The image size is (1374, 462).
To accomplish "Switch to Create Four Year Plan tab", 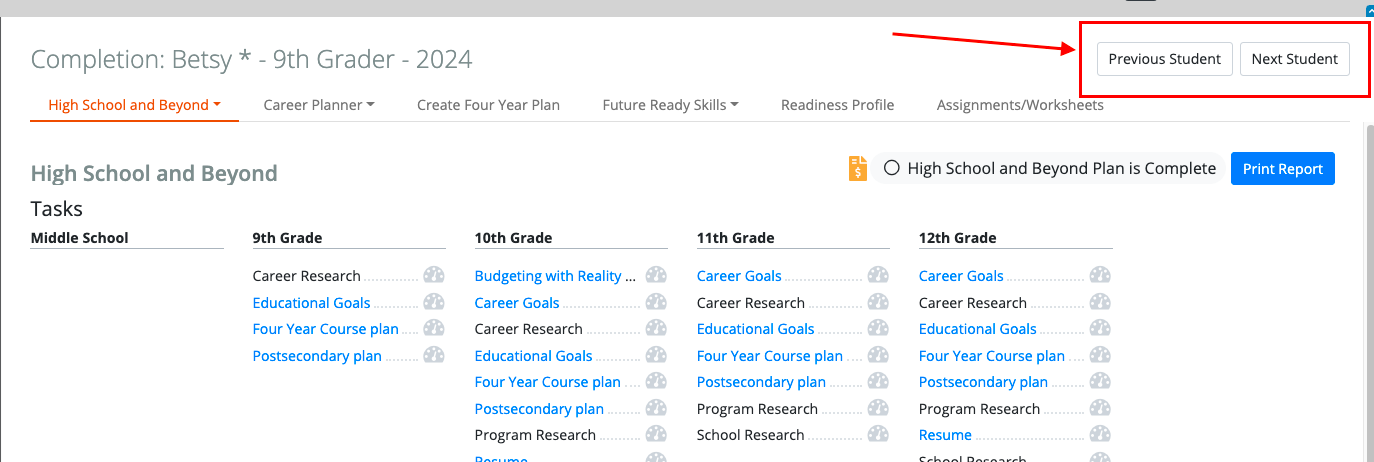I will pos(488,105).
